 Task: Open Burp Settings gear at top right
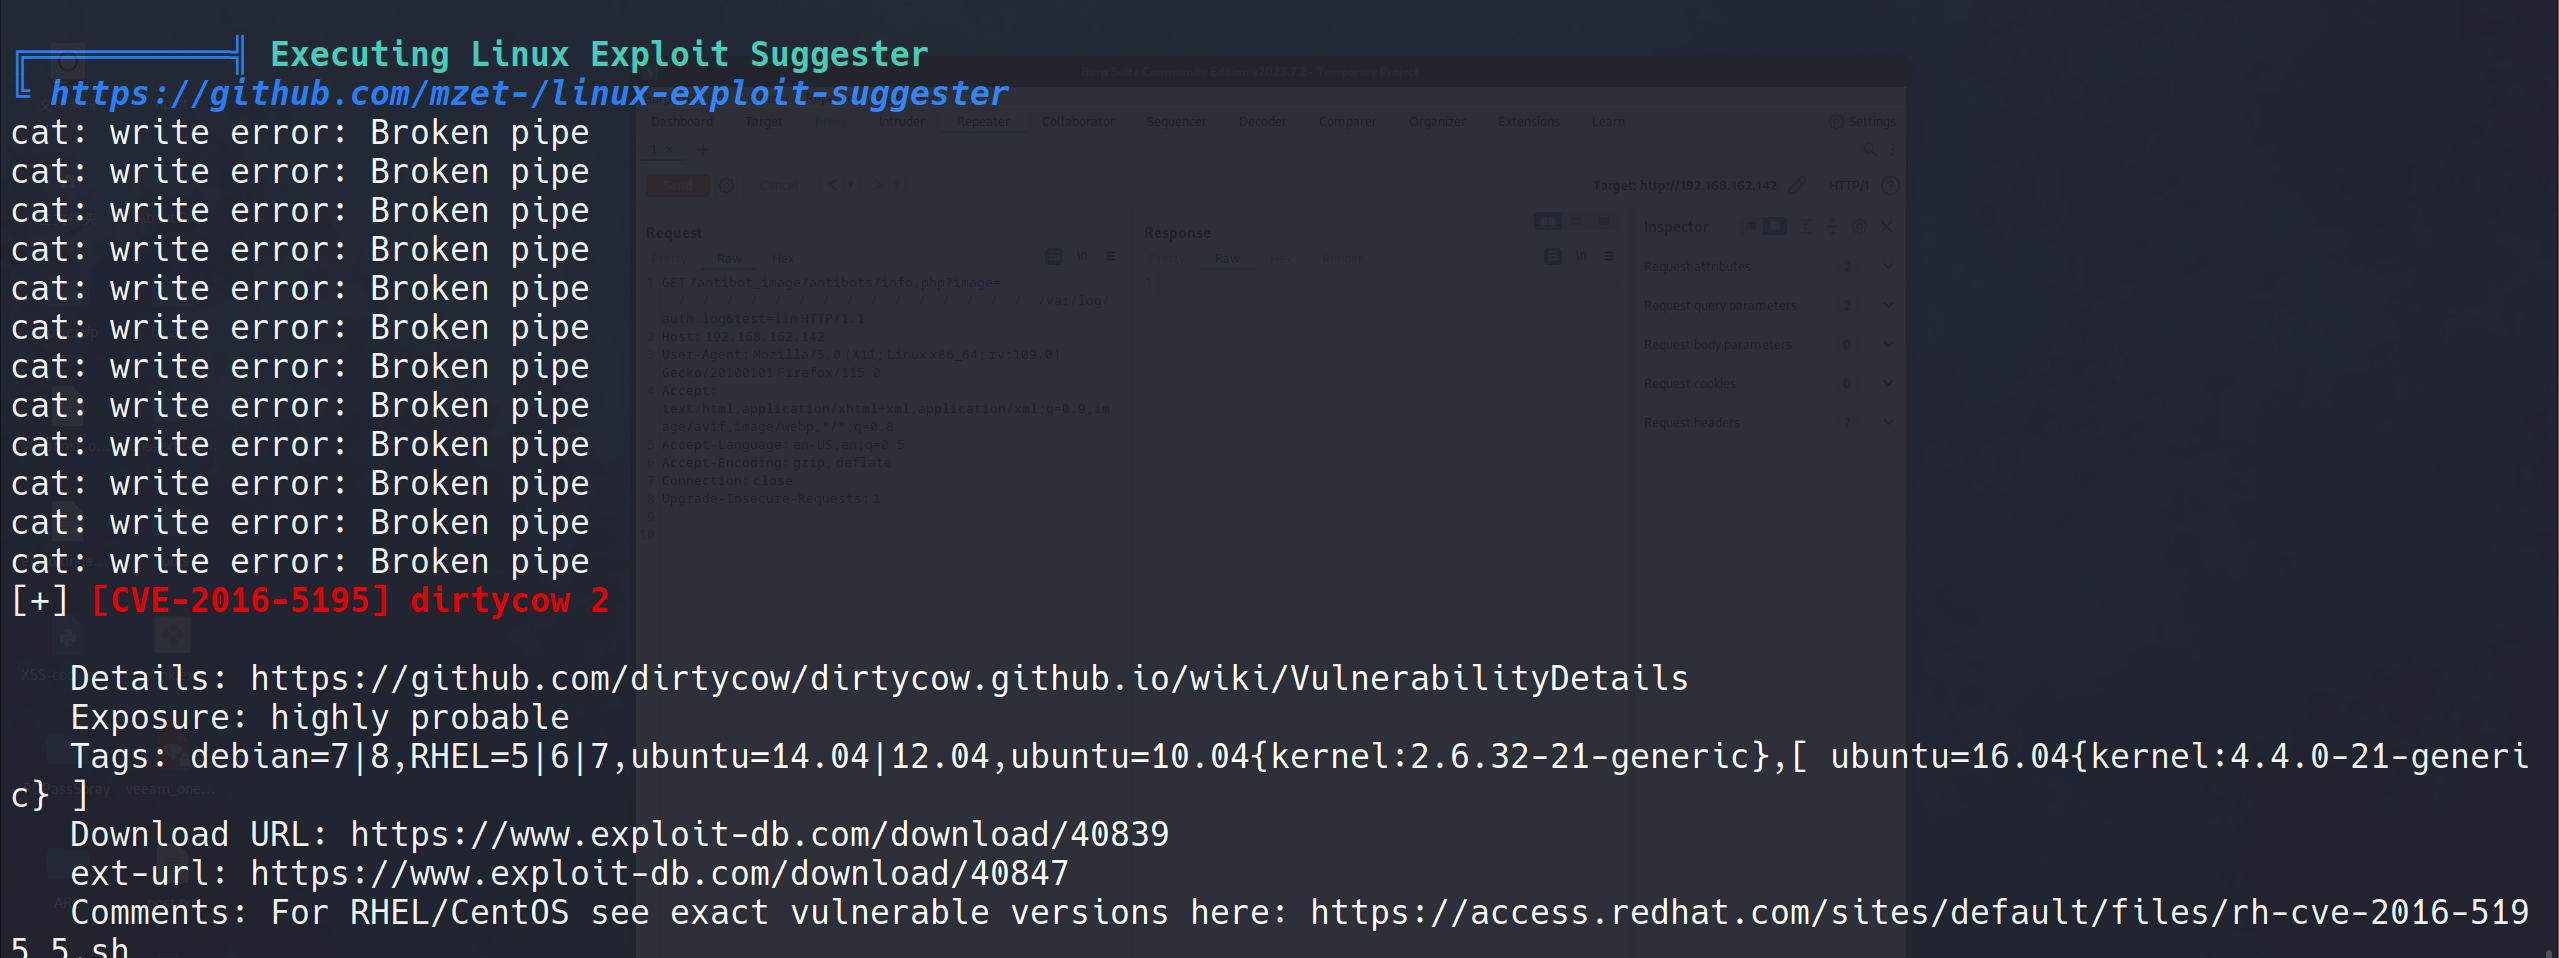[1836, 121]
